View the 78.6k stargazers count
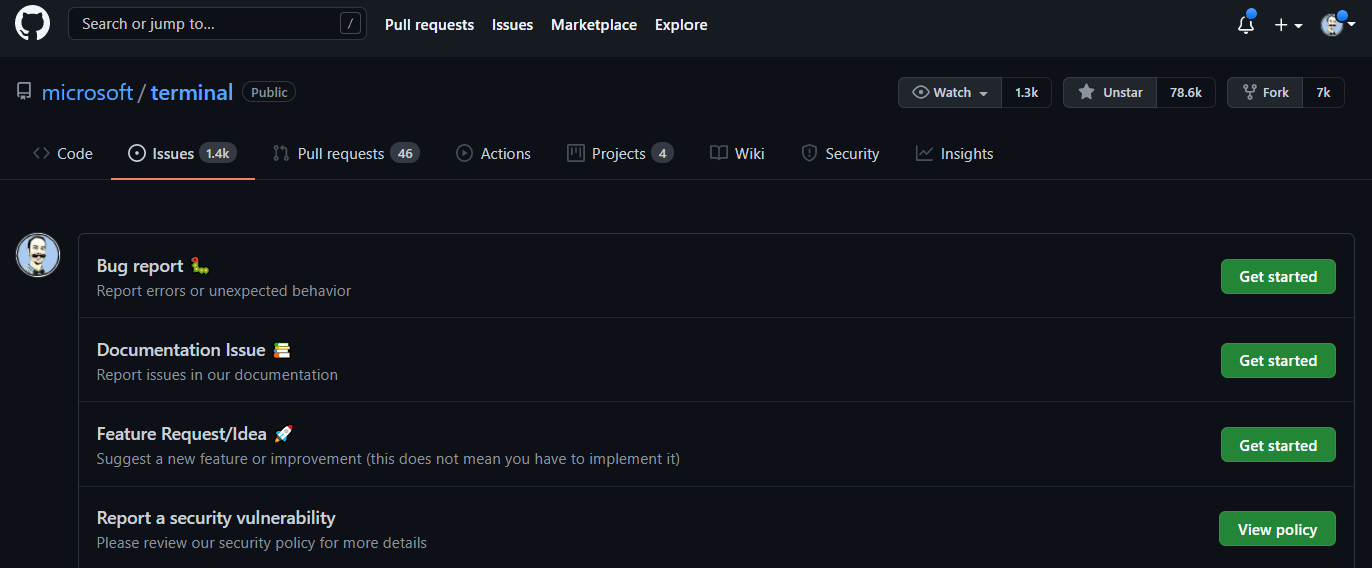The image size is (1372, 568). pos(1186,92)
